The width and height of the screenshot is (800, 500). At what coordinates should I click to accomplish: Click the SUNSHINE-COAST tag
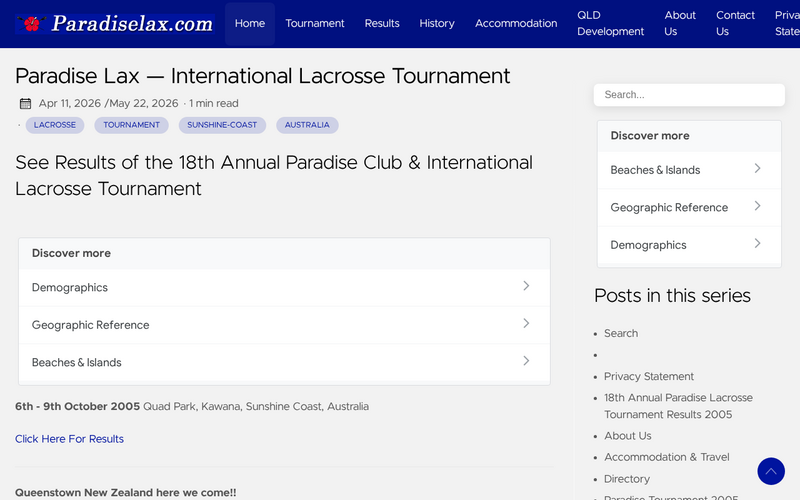222,125
